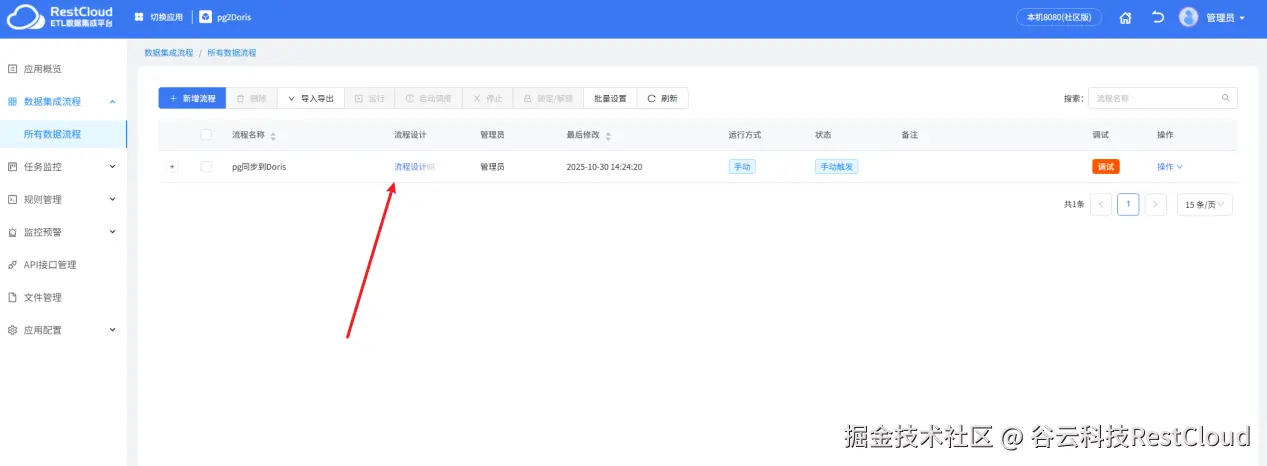Click the 新增流程 button
Viewport: 1267px width, 466px height.
pyautogui.click(x=192, y=98)
